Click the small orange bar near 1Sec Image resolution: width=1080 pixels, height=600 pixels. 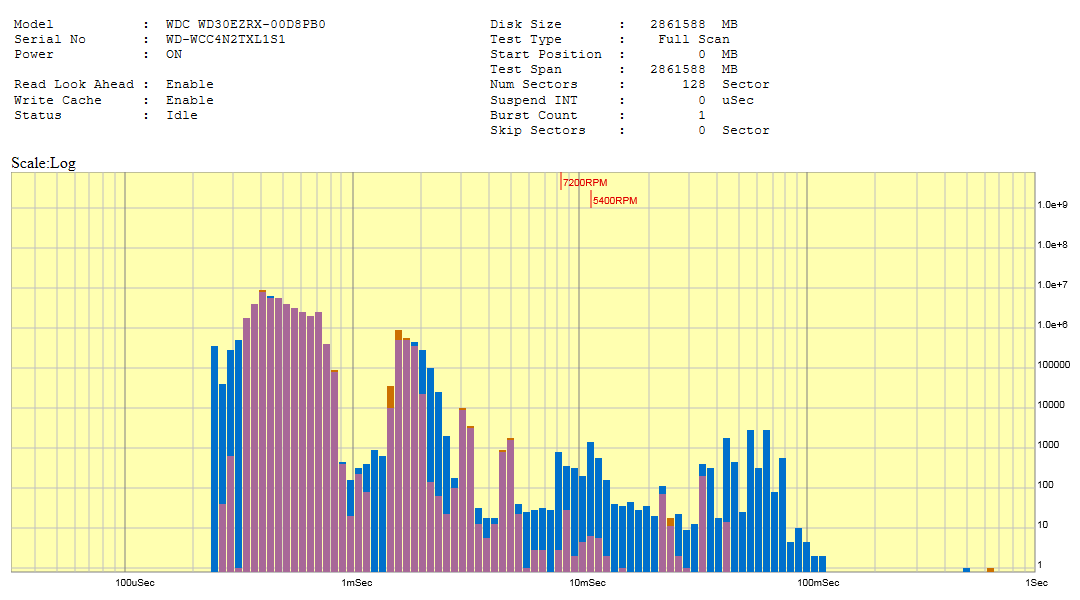point(990,570)
